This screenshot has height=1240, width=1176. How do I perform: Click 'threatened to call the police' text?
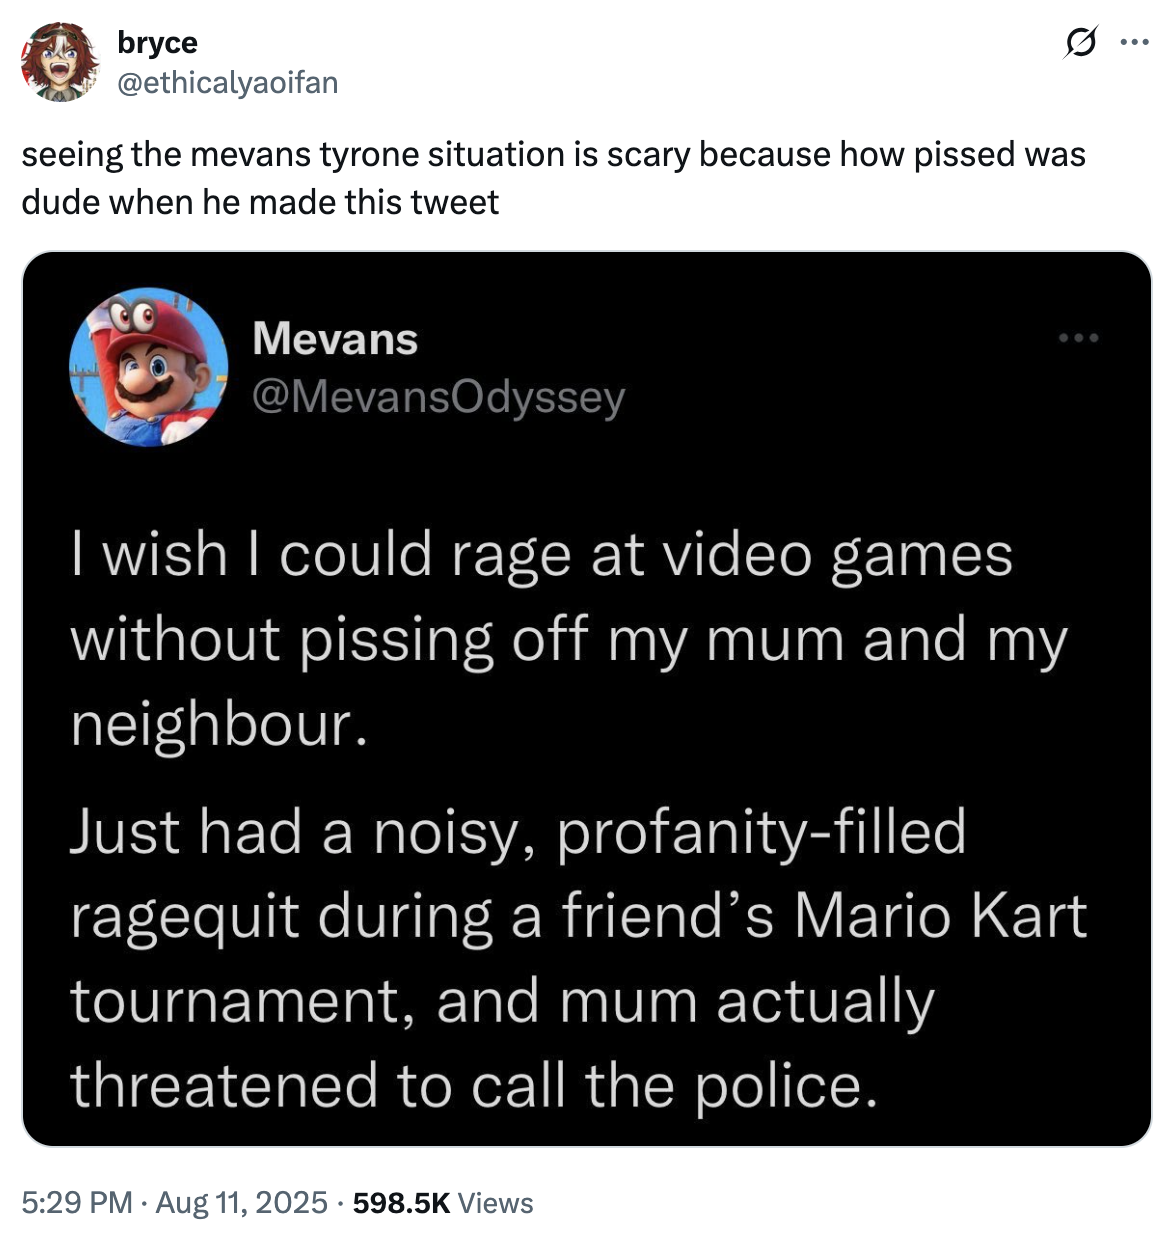coord(474,1086)
